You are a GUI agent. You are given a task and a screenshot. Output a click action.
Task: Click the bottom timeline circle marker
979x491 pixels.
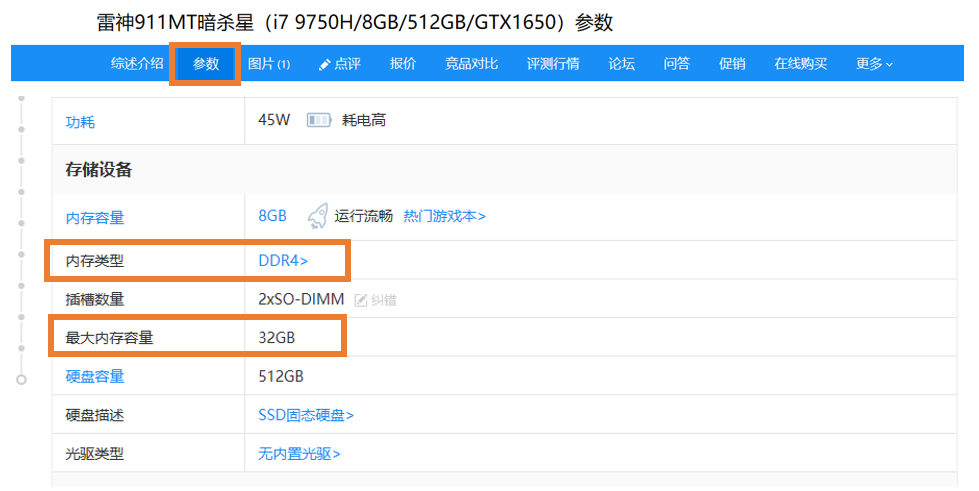(x=21, y=380)
